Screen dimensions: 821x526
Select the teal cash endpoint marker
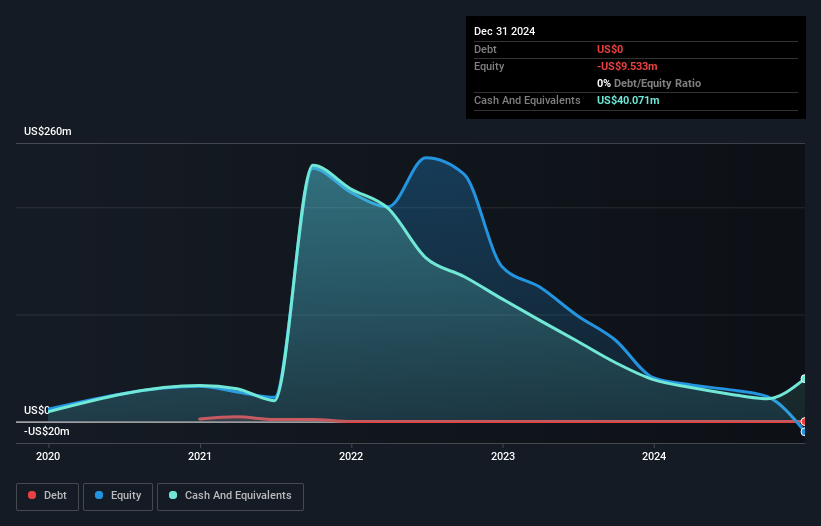[804, 379]
